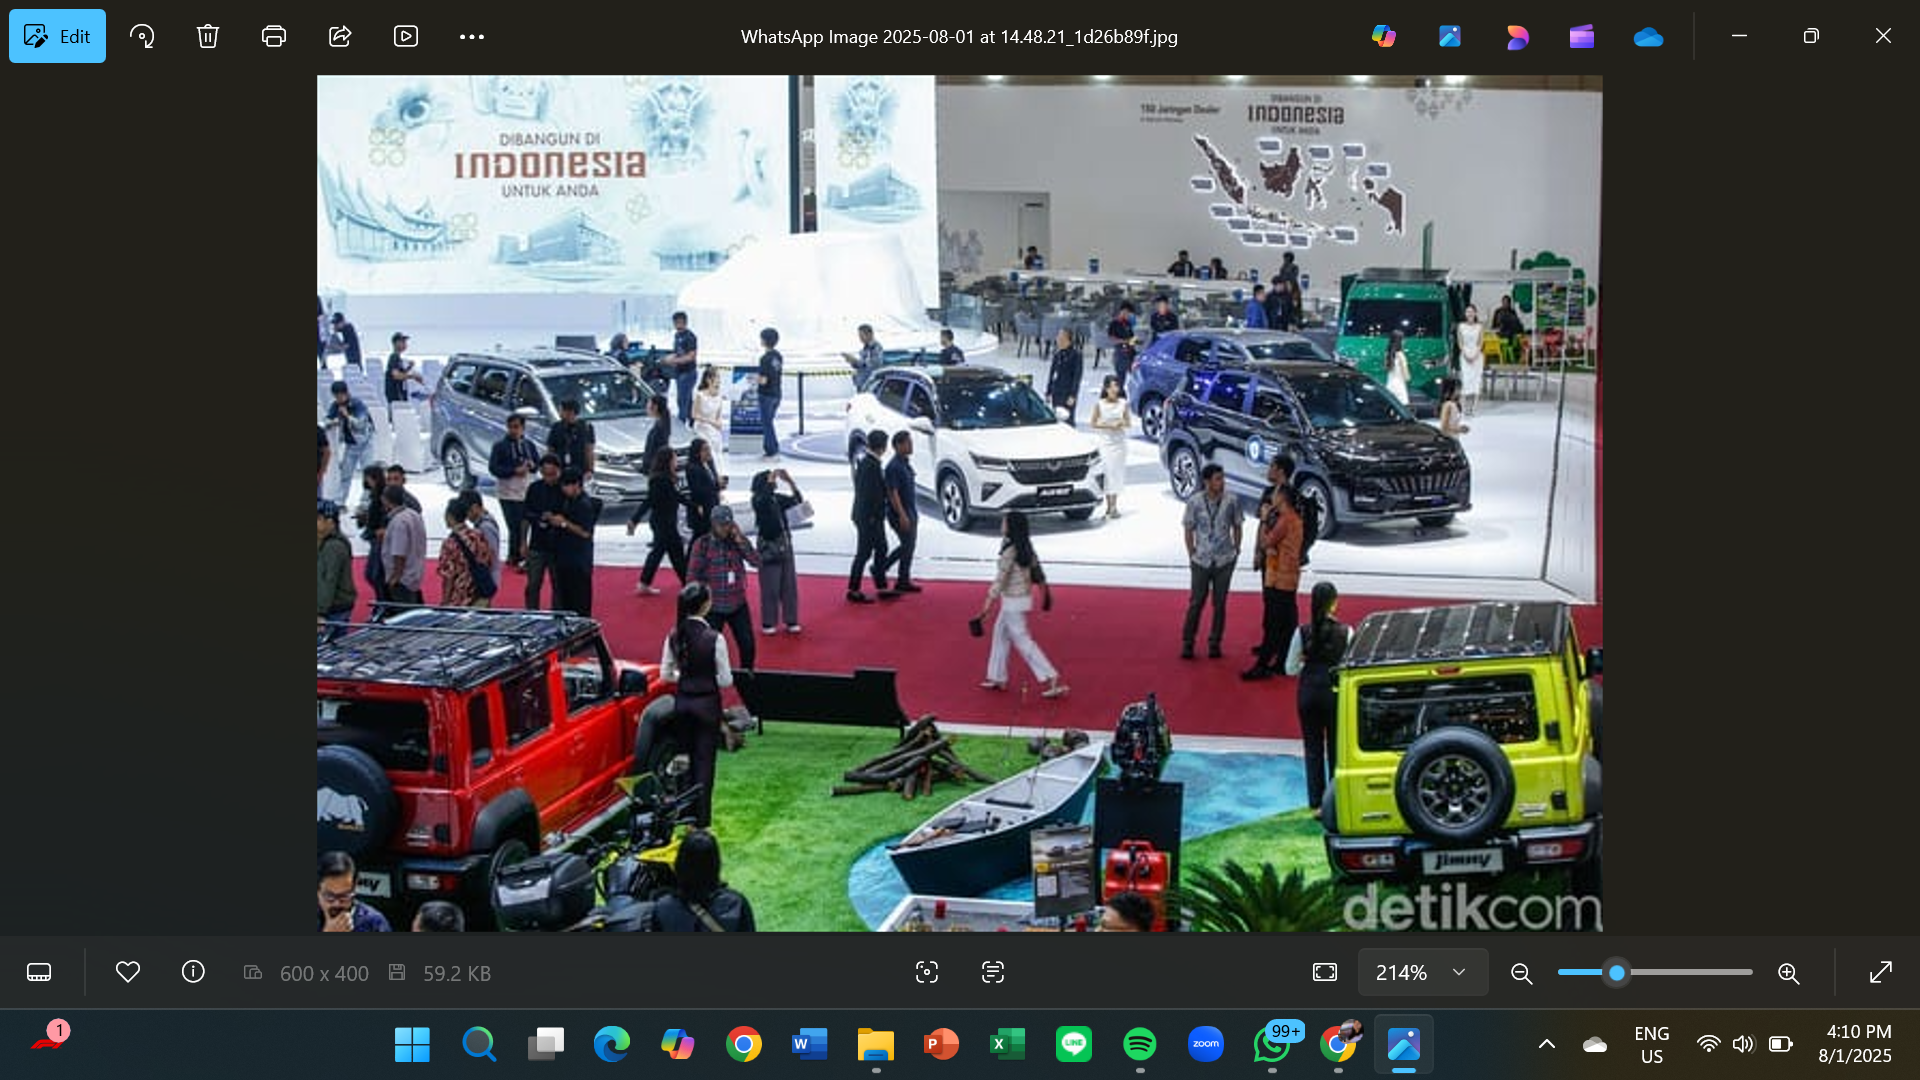Rotate the image with the rotate icon
This screenshot has width=1920, height=1080.
(142, 36)
